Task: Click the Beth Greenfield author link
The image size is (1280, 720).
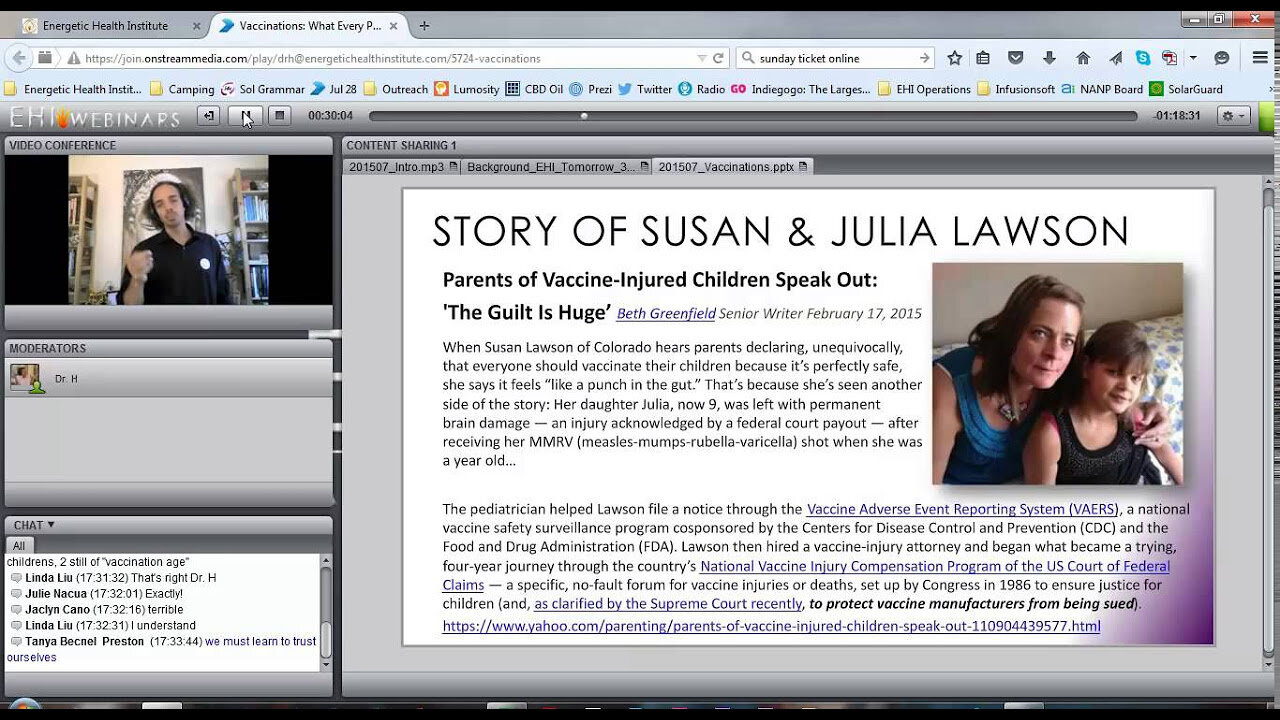Action: pos(666,313)
